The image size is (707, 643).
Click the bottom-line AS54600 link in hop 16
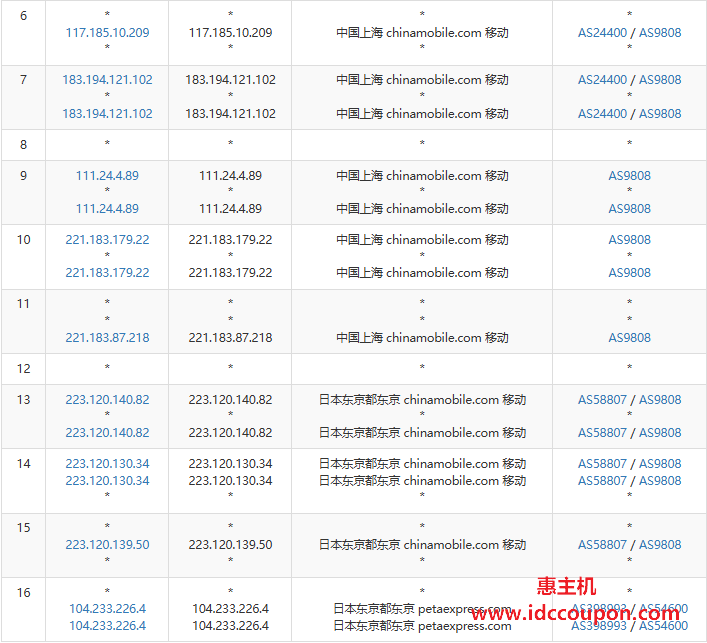click(x=663, y=625)
